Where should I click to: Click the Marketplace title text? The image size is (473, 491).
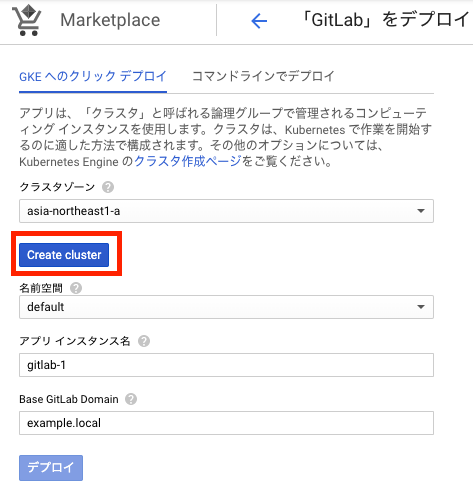(x=110, y=20)
